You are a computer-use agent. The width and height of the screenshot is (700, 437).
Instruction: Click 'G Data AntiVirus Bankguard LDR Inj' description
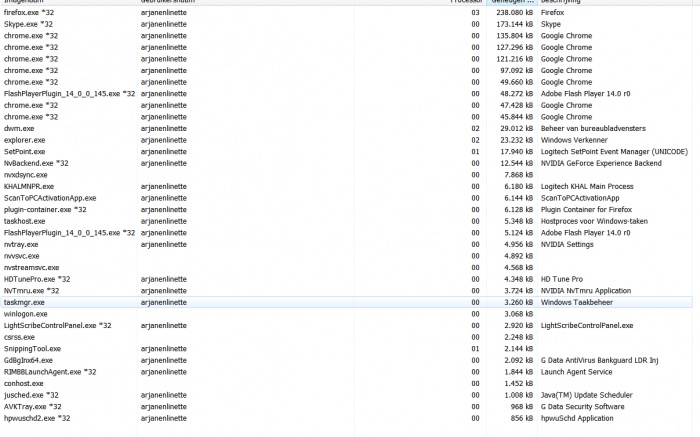tap(600, 361)
